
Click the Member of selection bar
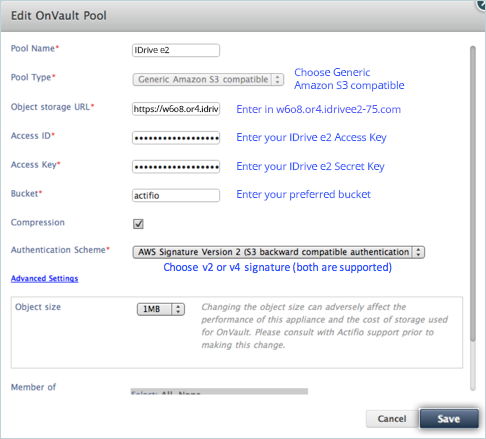tap(219, 391)
